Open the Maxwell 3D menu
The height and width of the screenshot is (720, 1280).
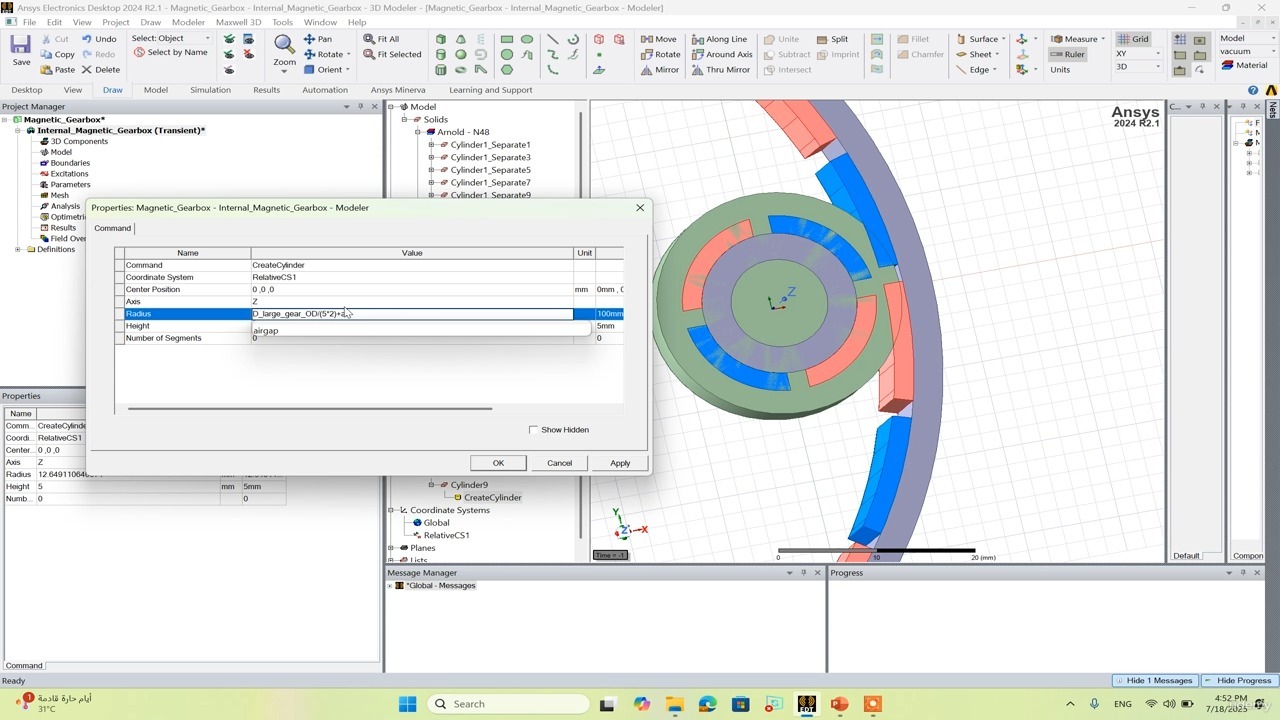coord(238,22)
